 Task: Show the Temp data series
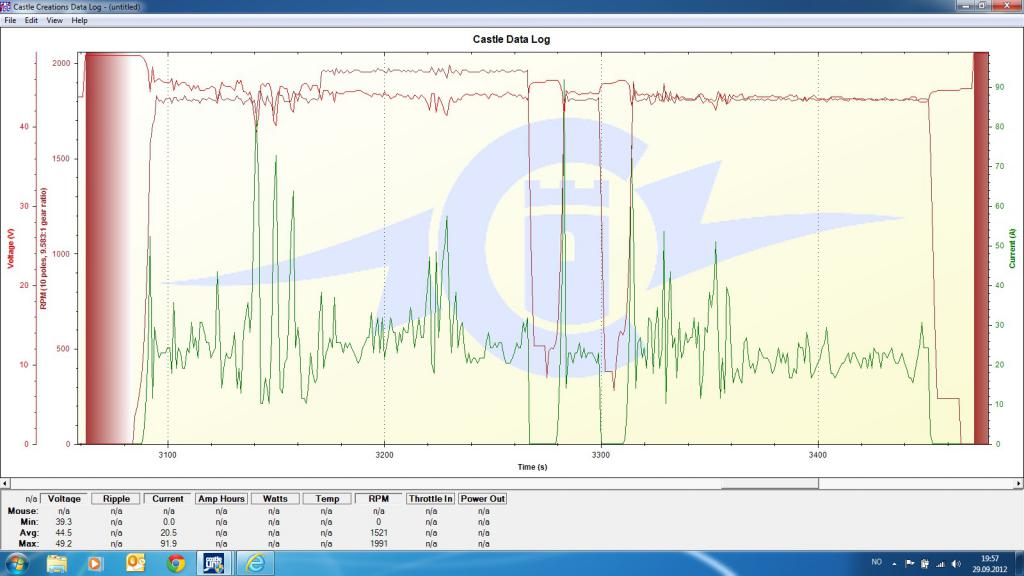(x=326, y=498)
